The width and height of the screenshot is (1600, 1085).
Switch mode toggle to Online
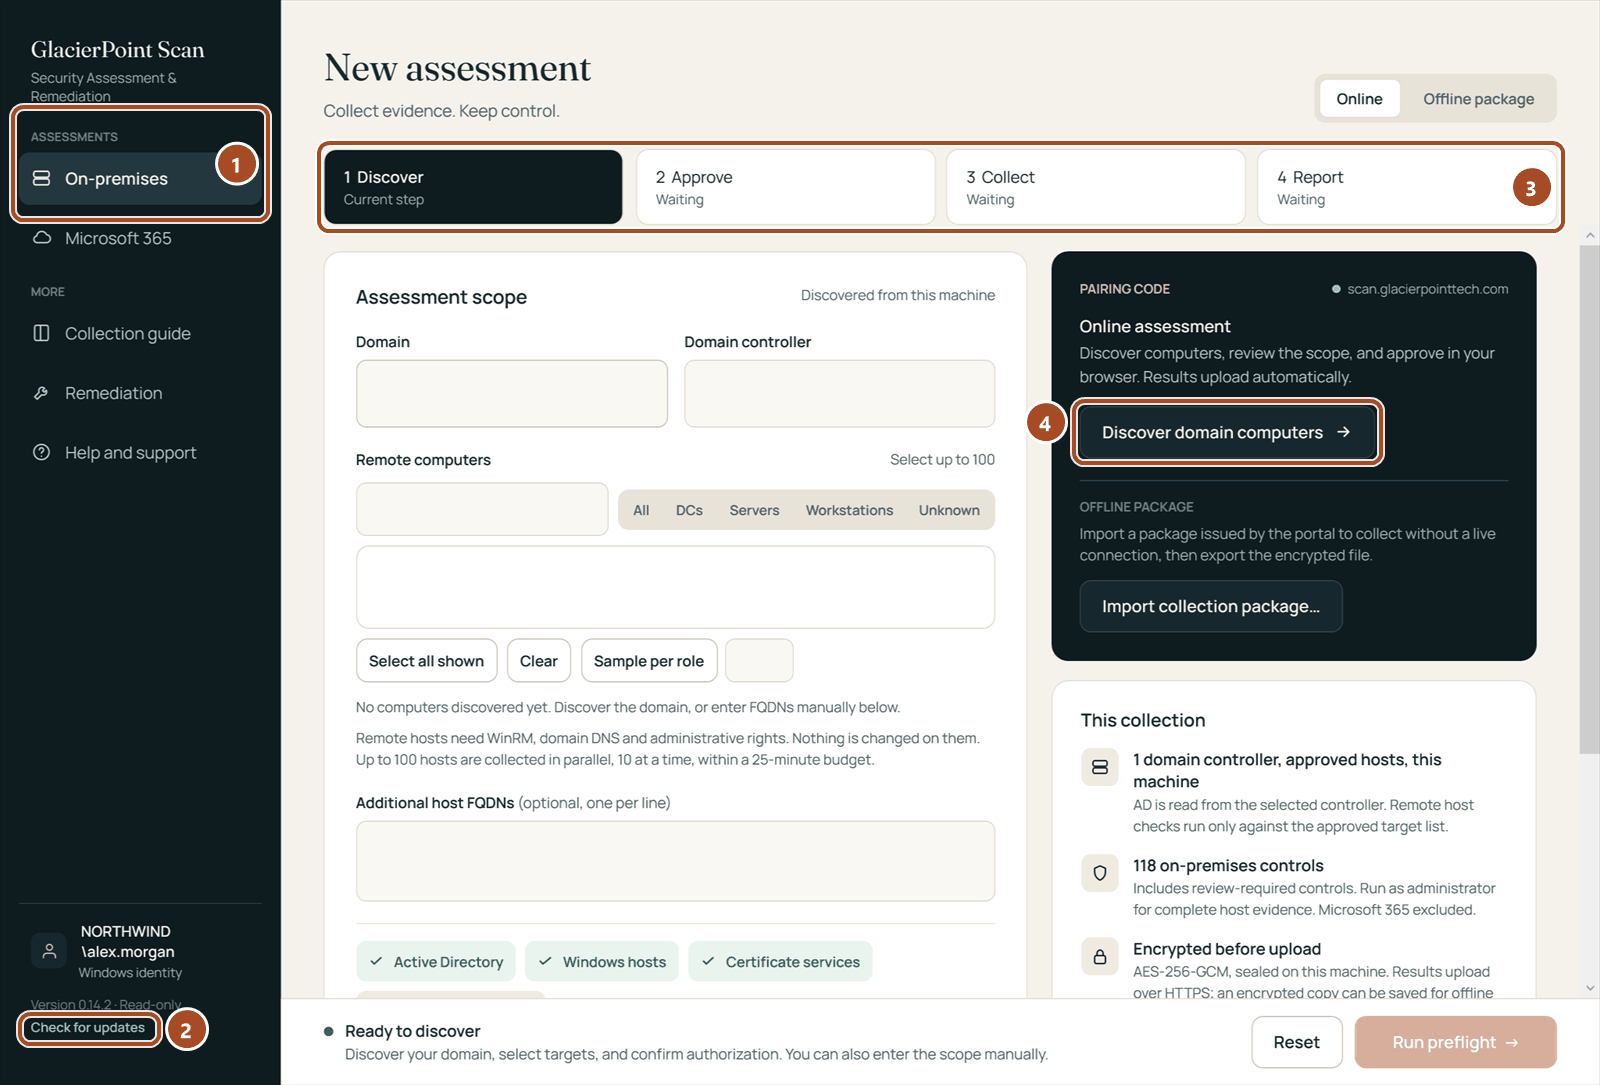1359,99
